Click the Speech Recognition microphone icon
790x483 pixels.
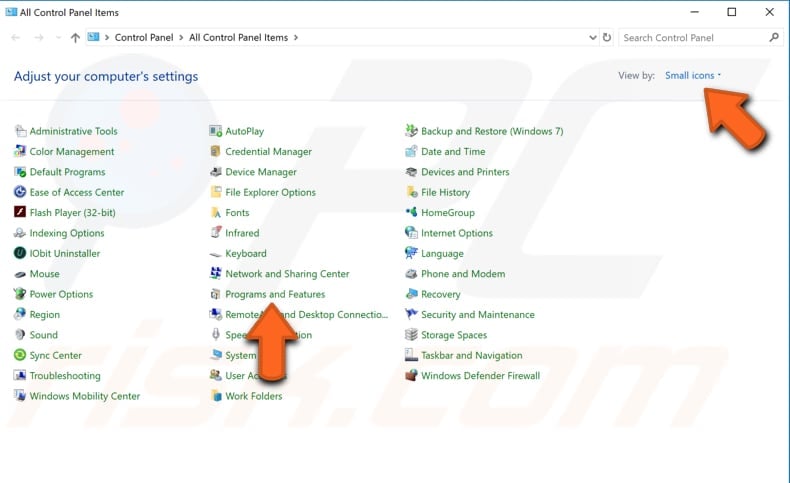[216, 334]
